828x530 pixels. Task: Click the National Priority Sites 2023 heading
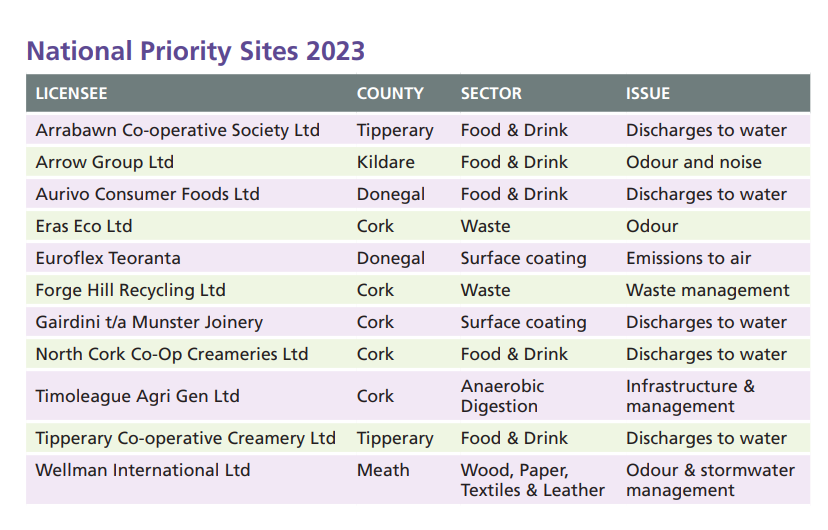click(195, 51)
